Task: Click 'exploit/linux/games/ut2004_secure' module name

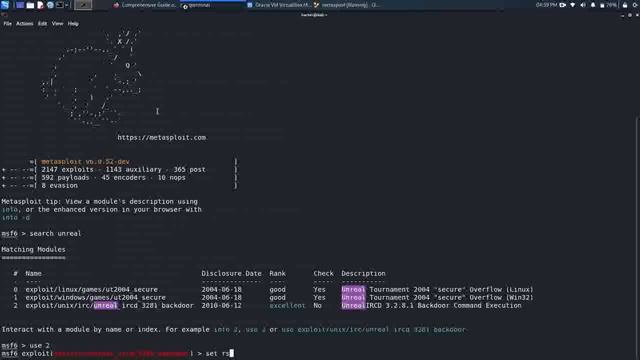Action: pyautogui.click(x=91, y=289)
